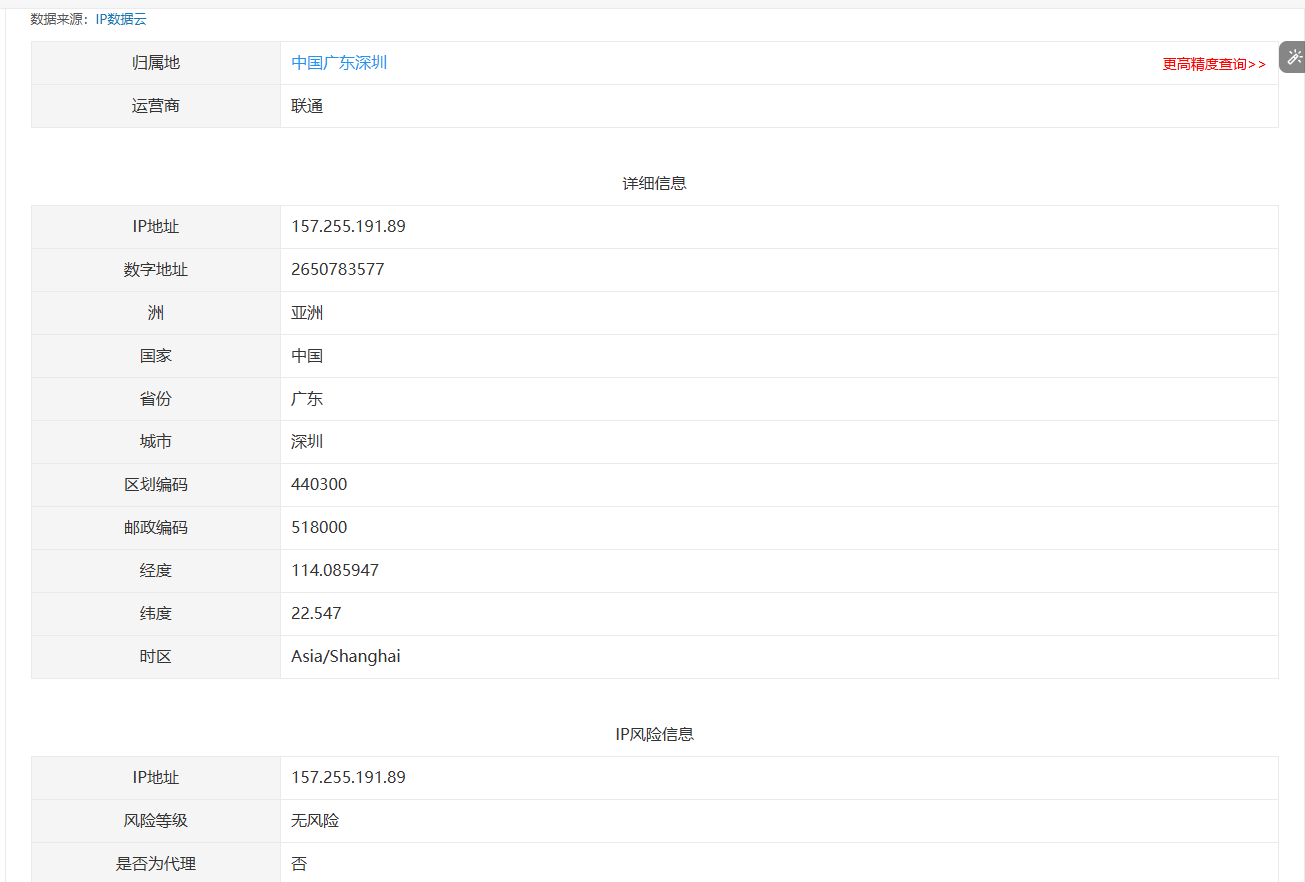Click the 详细信息 section heading

pyautogui.click(x=653, y=183)
